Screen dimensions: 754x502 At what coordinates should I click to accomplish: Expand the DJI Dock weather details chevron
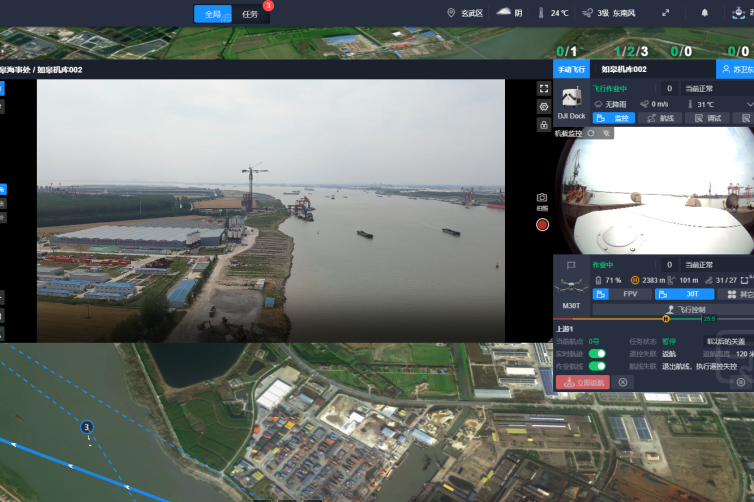tap(750, 104)
